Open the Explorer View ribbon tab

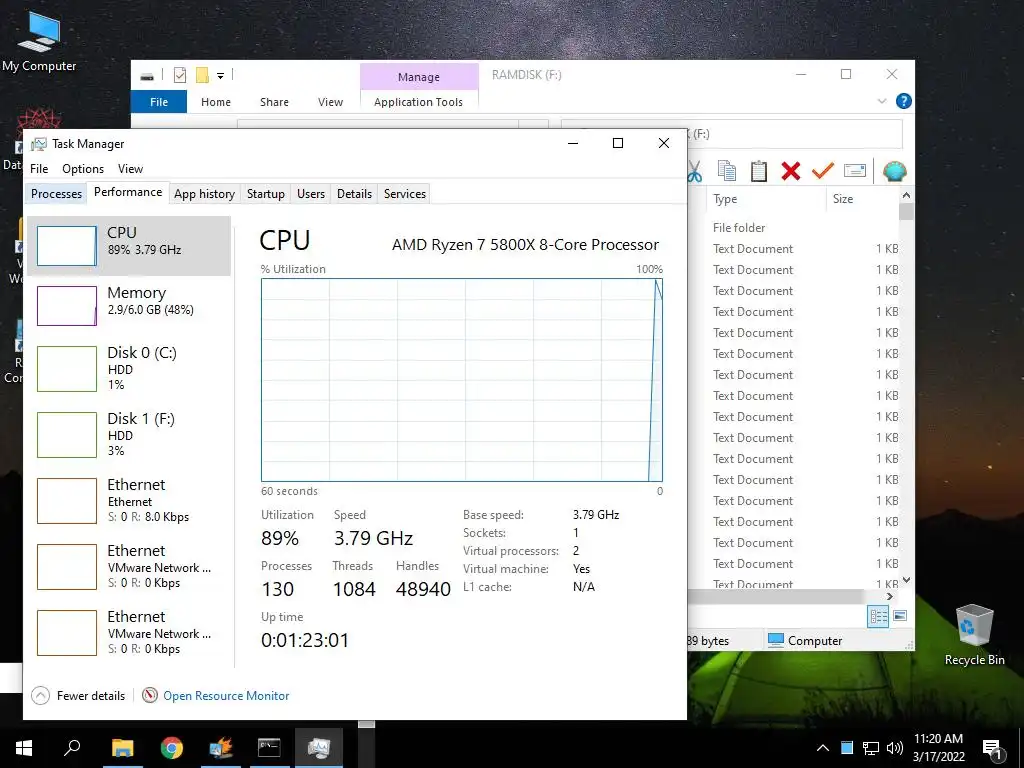point(330,102)
